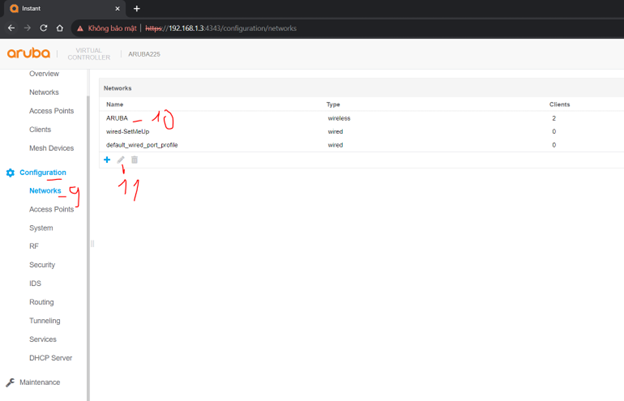Collapse the Configuration section
624x401 pixels.
pos(43,173)
